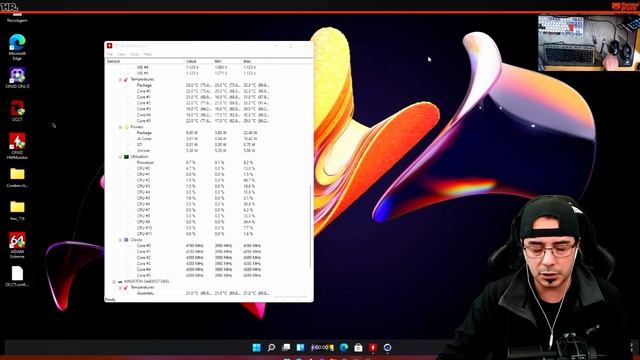Select the OCCT desktop shortcut
640x360 pixels.
(x=17, y=111)
